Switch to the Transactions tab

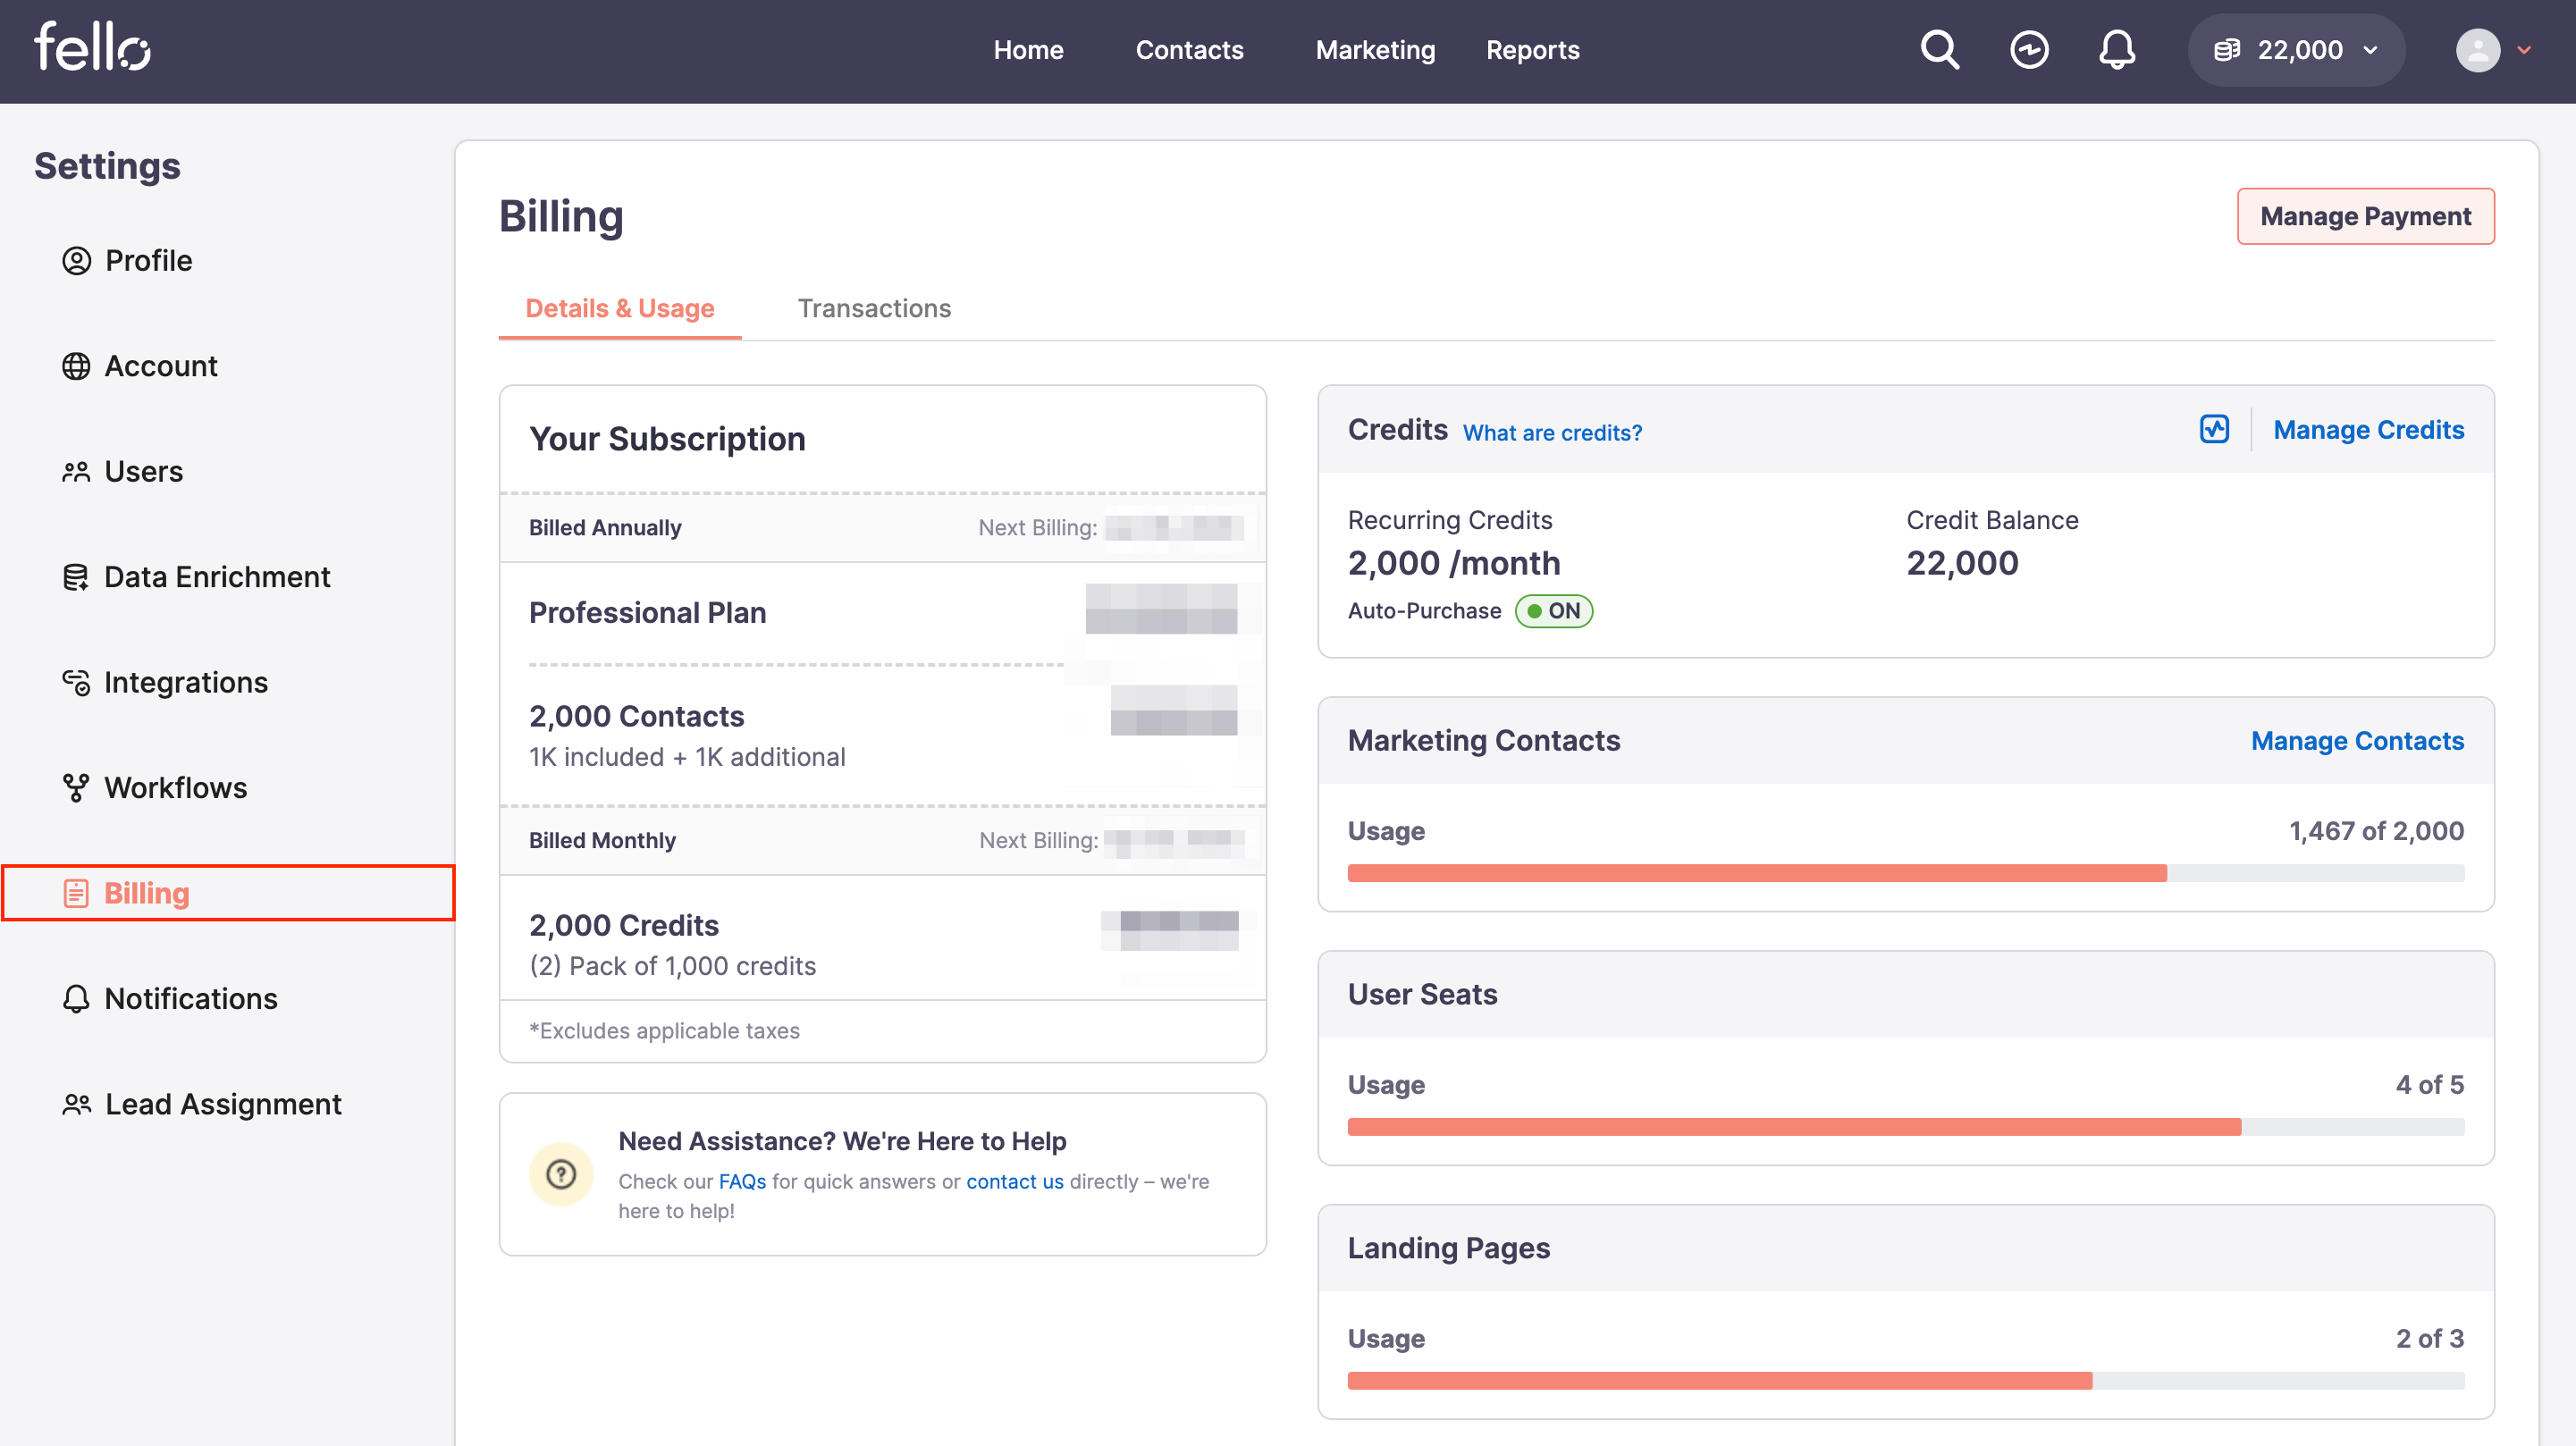(874, 308)
